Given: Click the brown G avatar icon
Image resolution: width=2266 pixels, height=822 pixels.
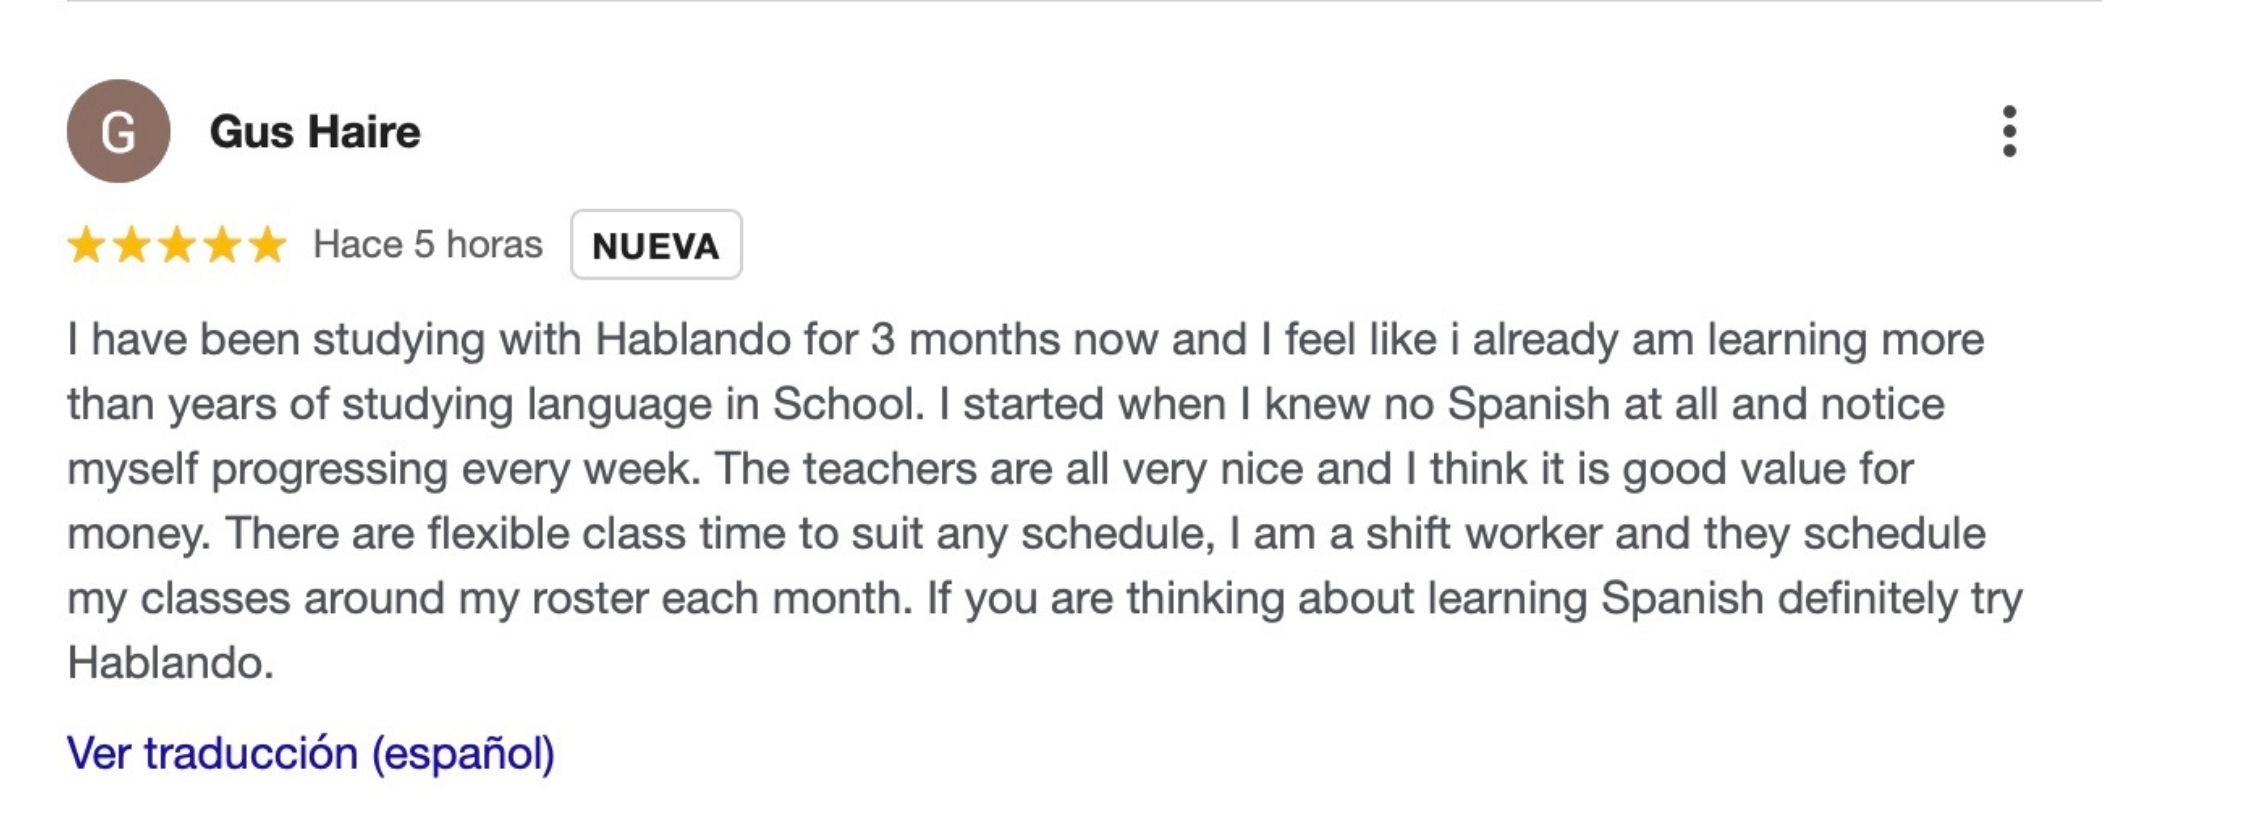Looking at the screenshot, I should 118,131.
